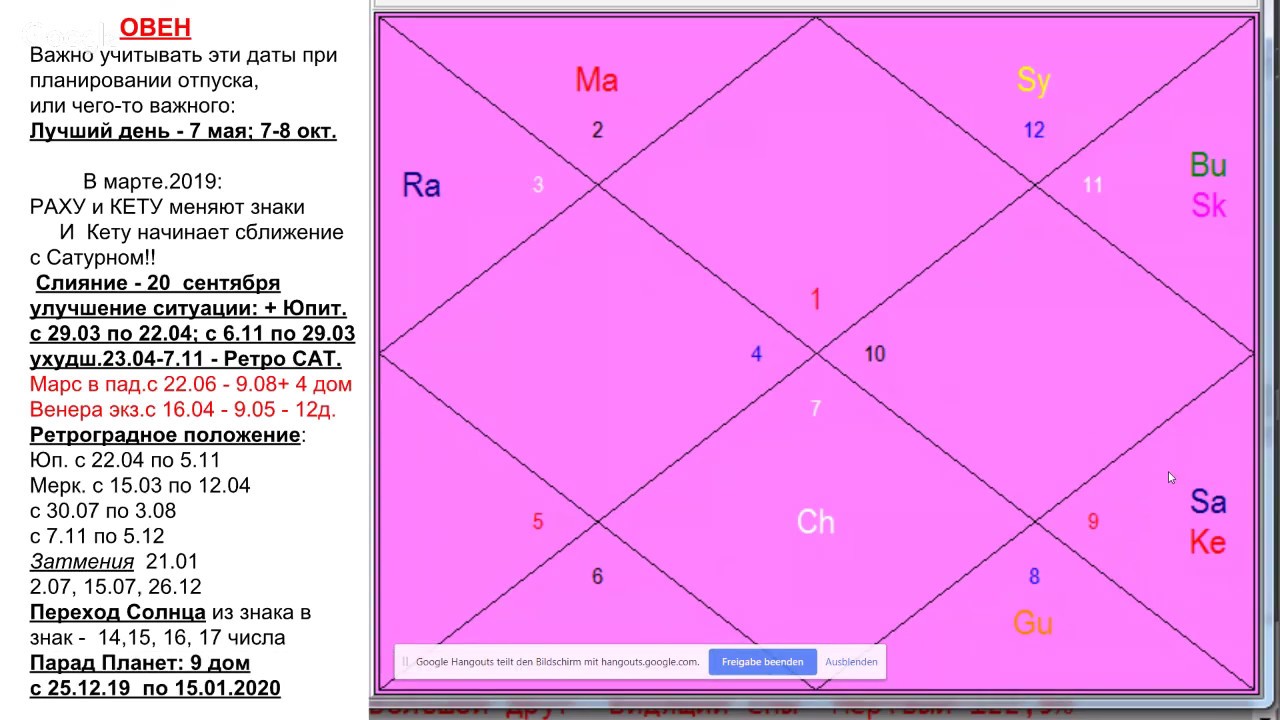Click 'Ретроградное положение' heading
Image resolution: width=1280 pixels, height=720 pixels.
tap(165, 435)
